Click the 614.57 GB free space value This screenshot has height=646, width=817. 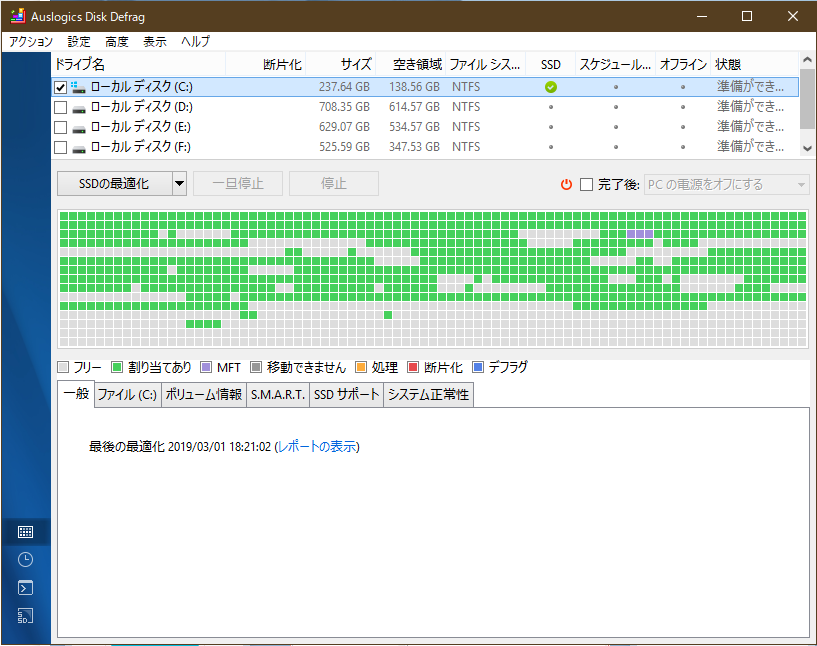click(414, 107)
